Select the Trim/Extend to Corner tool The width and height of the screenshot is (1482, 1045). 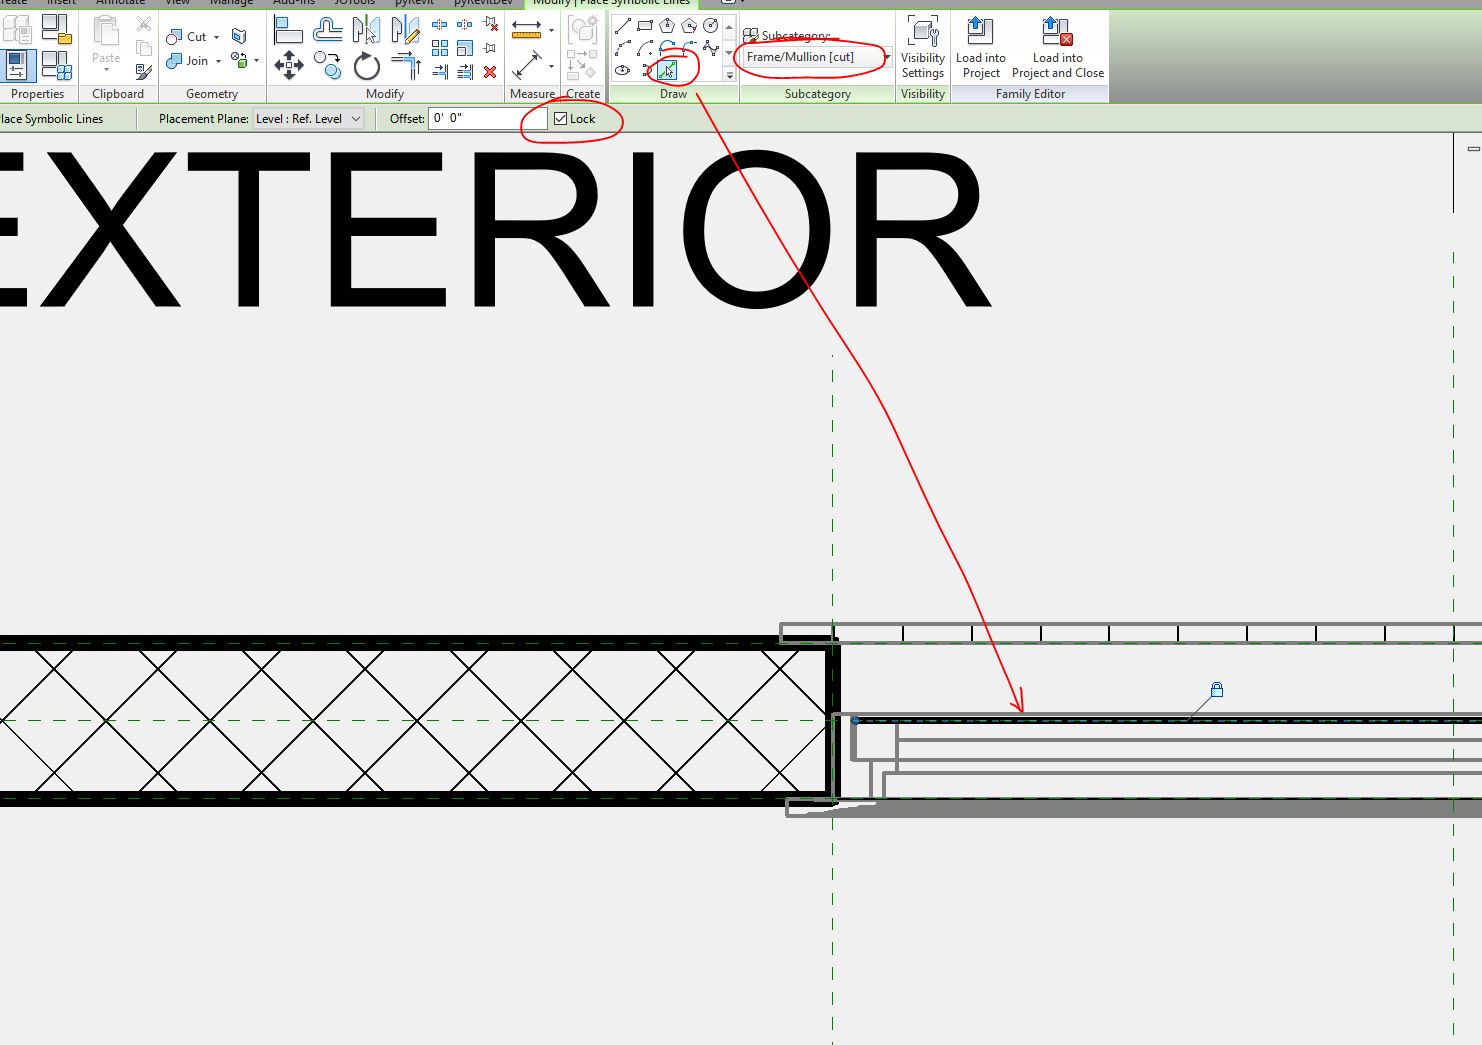point(405,66)
